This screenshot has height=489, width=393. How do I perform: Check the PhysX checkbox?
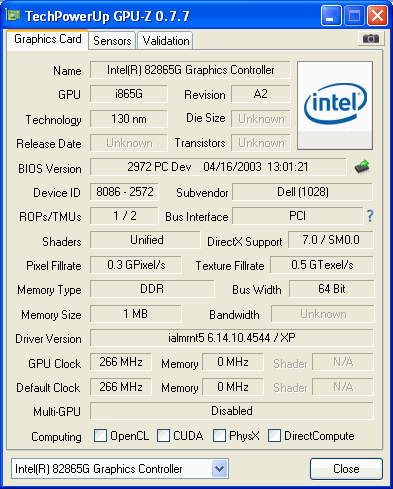point(219,435)
